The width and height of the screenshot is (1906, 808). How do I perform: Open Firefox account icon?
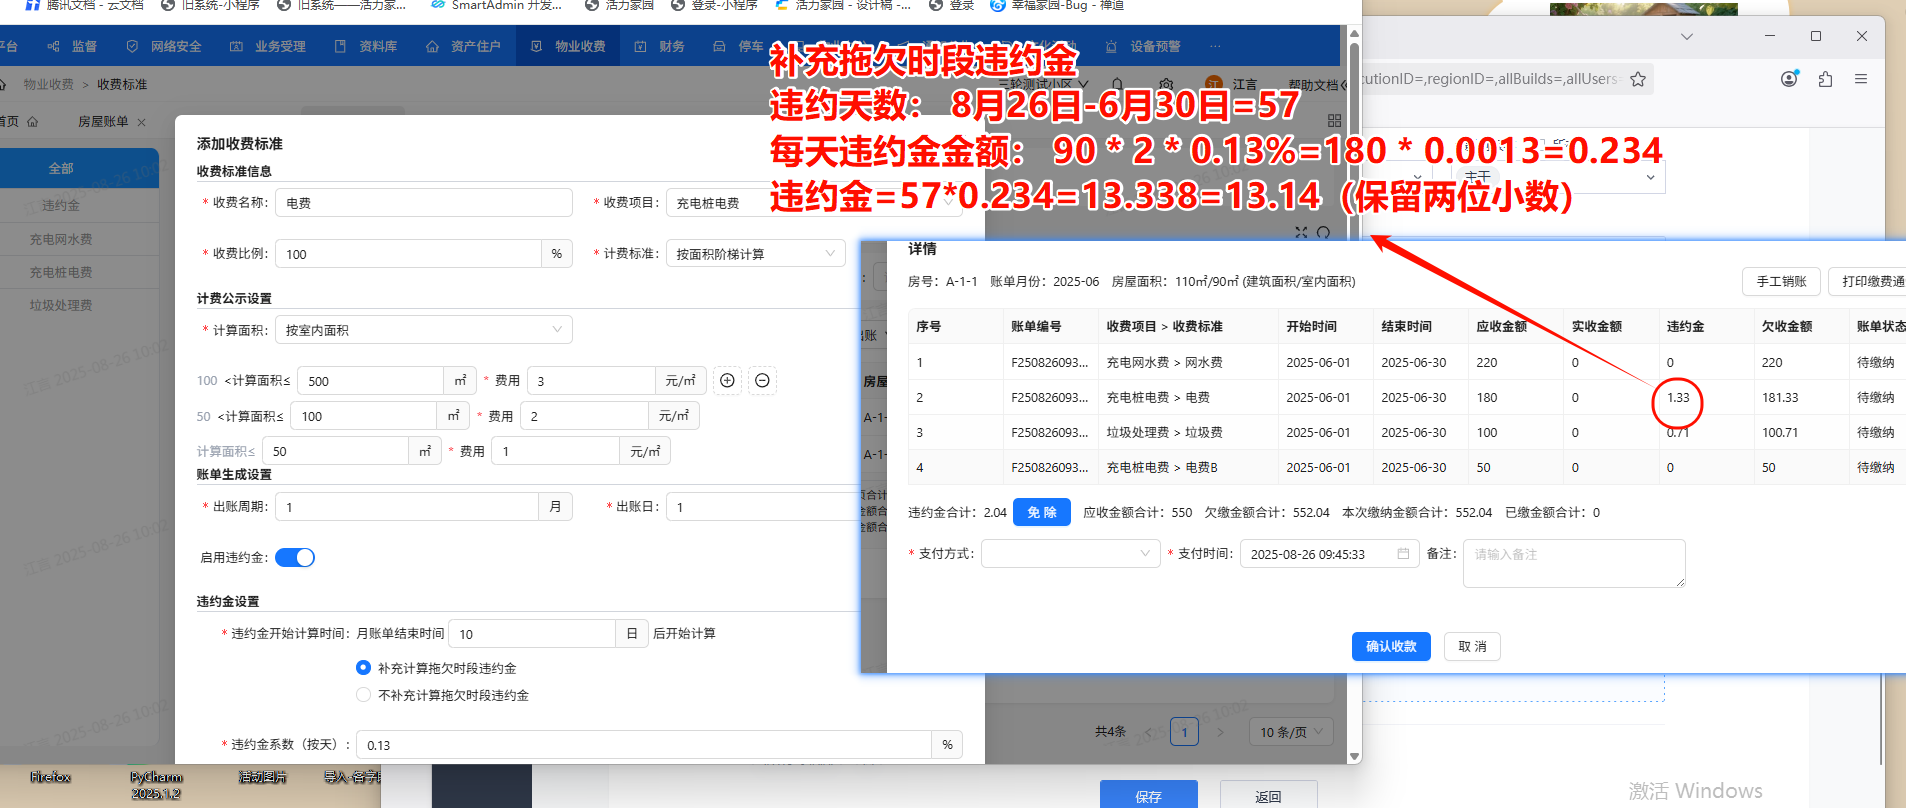pyautogui.click(x=1789, y=78)
